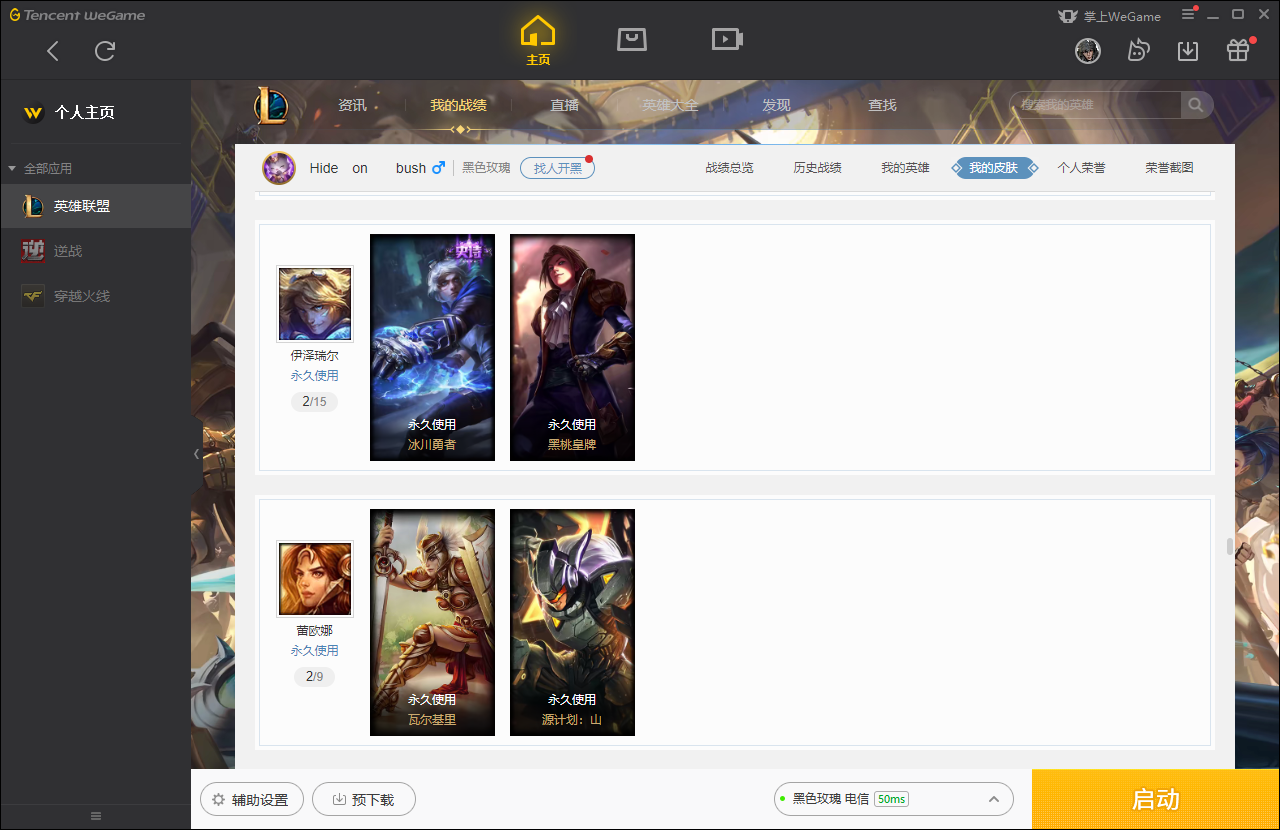Select 穿越火线 in the sidebar
Viewport: 1280px width, 830px height.
[95, 296]
